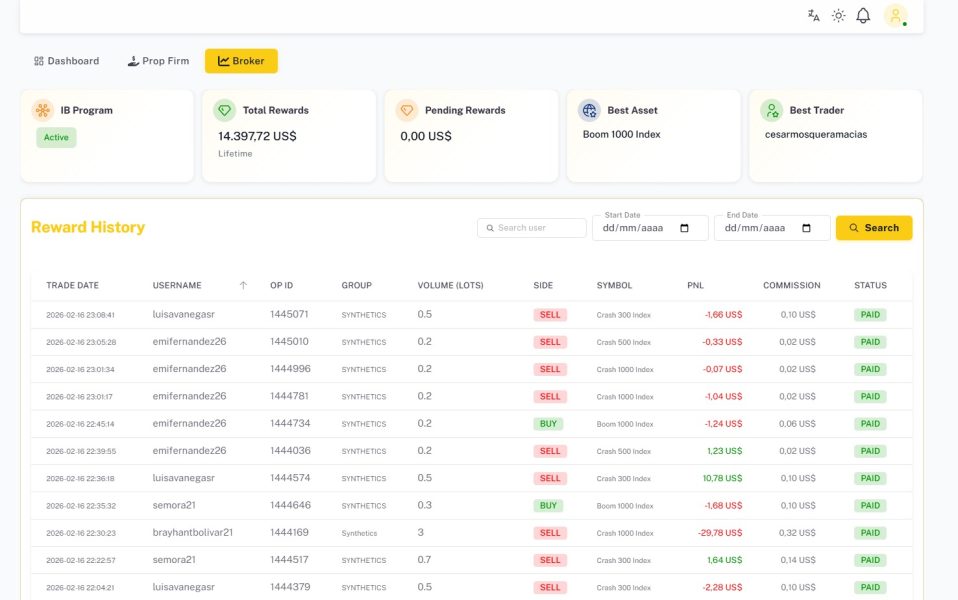Click the Best Trader person icon

[771, 110]
